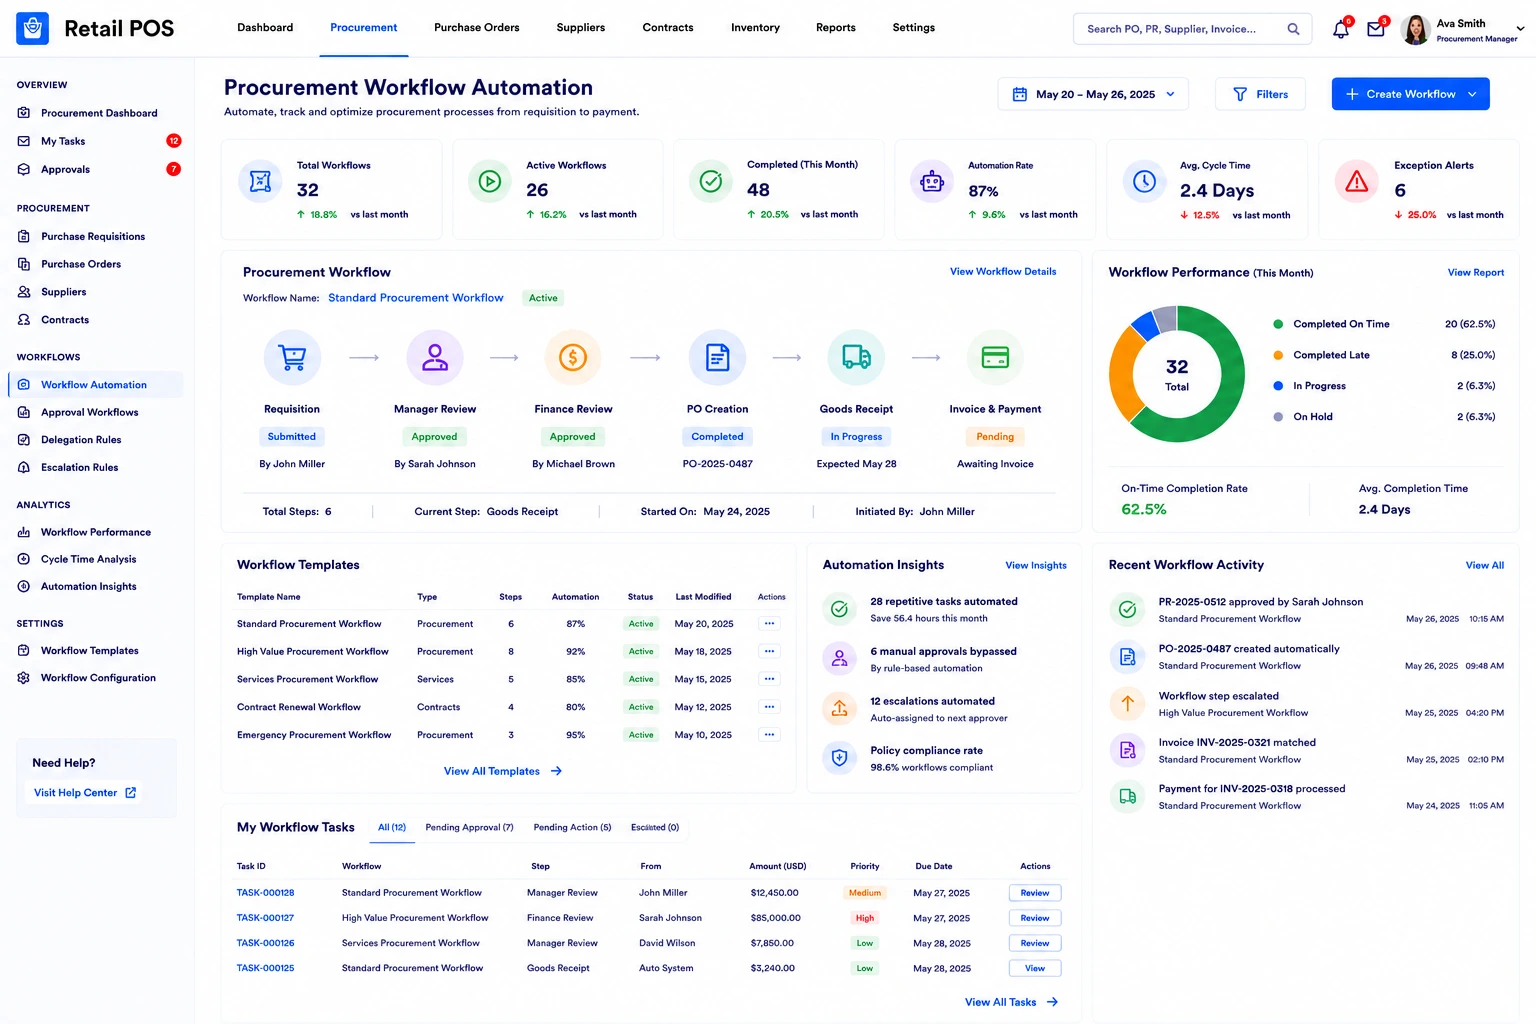Screen dimensions: 1536x1024
Task: Open Visit Help Center link
Action: pyautogui.click(x=85, y=793)
